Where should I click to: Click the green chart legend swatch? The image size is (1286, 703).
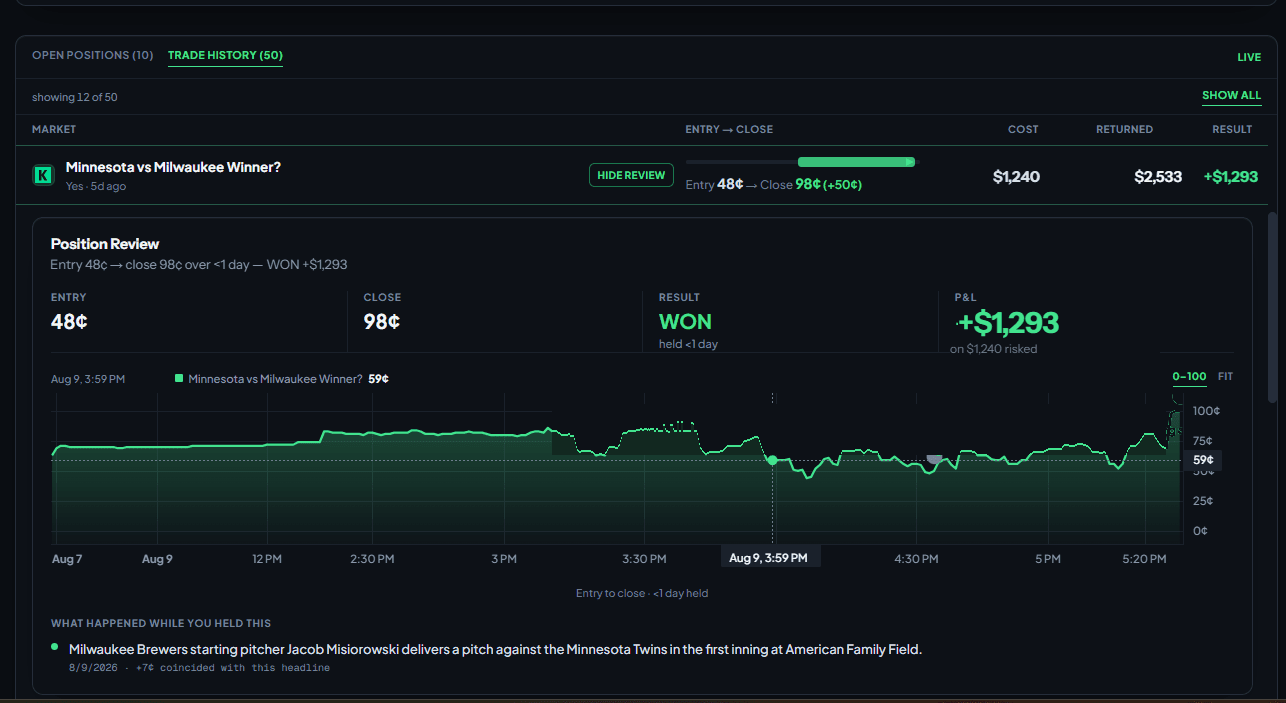pyautogui.click(x=179, y=379)
